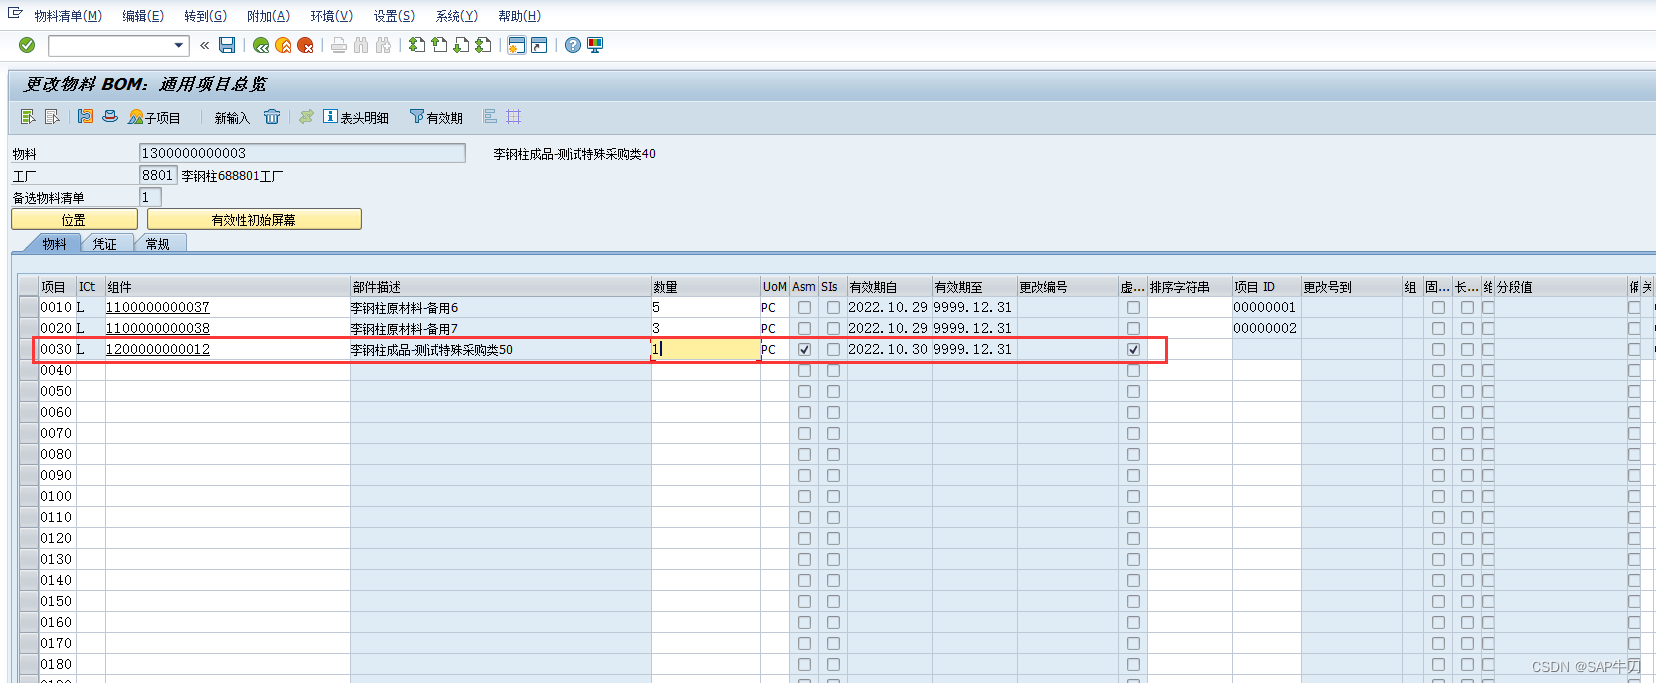Go to Next Page icon
The width and height of the screenshot is (1656, 683).
click(461, 45)
